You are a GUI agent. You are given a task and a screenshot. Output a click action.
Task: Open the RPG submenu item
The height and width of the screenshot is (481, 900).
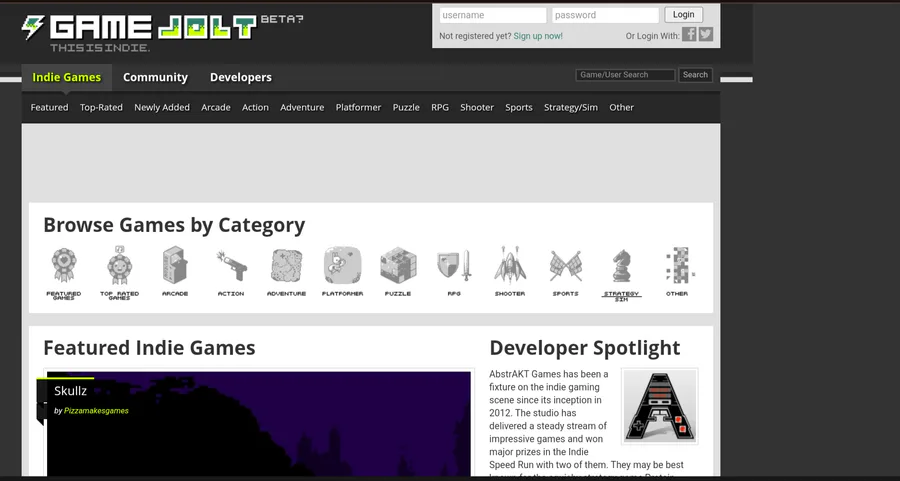(x=440, y=107)
